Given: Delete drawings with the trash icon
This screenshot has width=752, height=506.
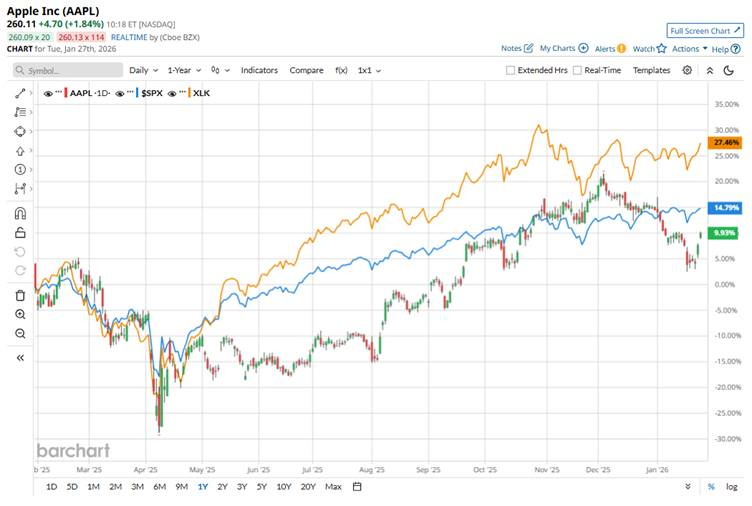Looking at the screenshot, I should click(20, 295).
